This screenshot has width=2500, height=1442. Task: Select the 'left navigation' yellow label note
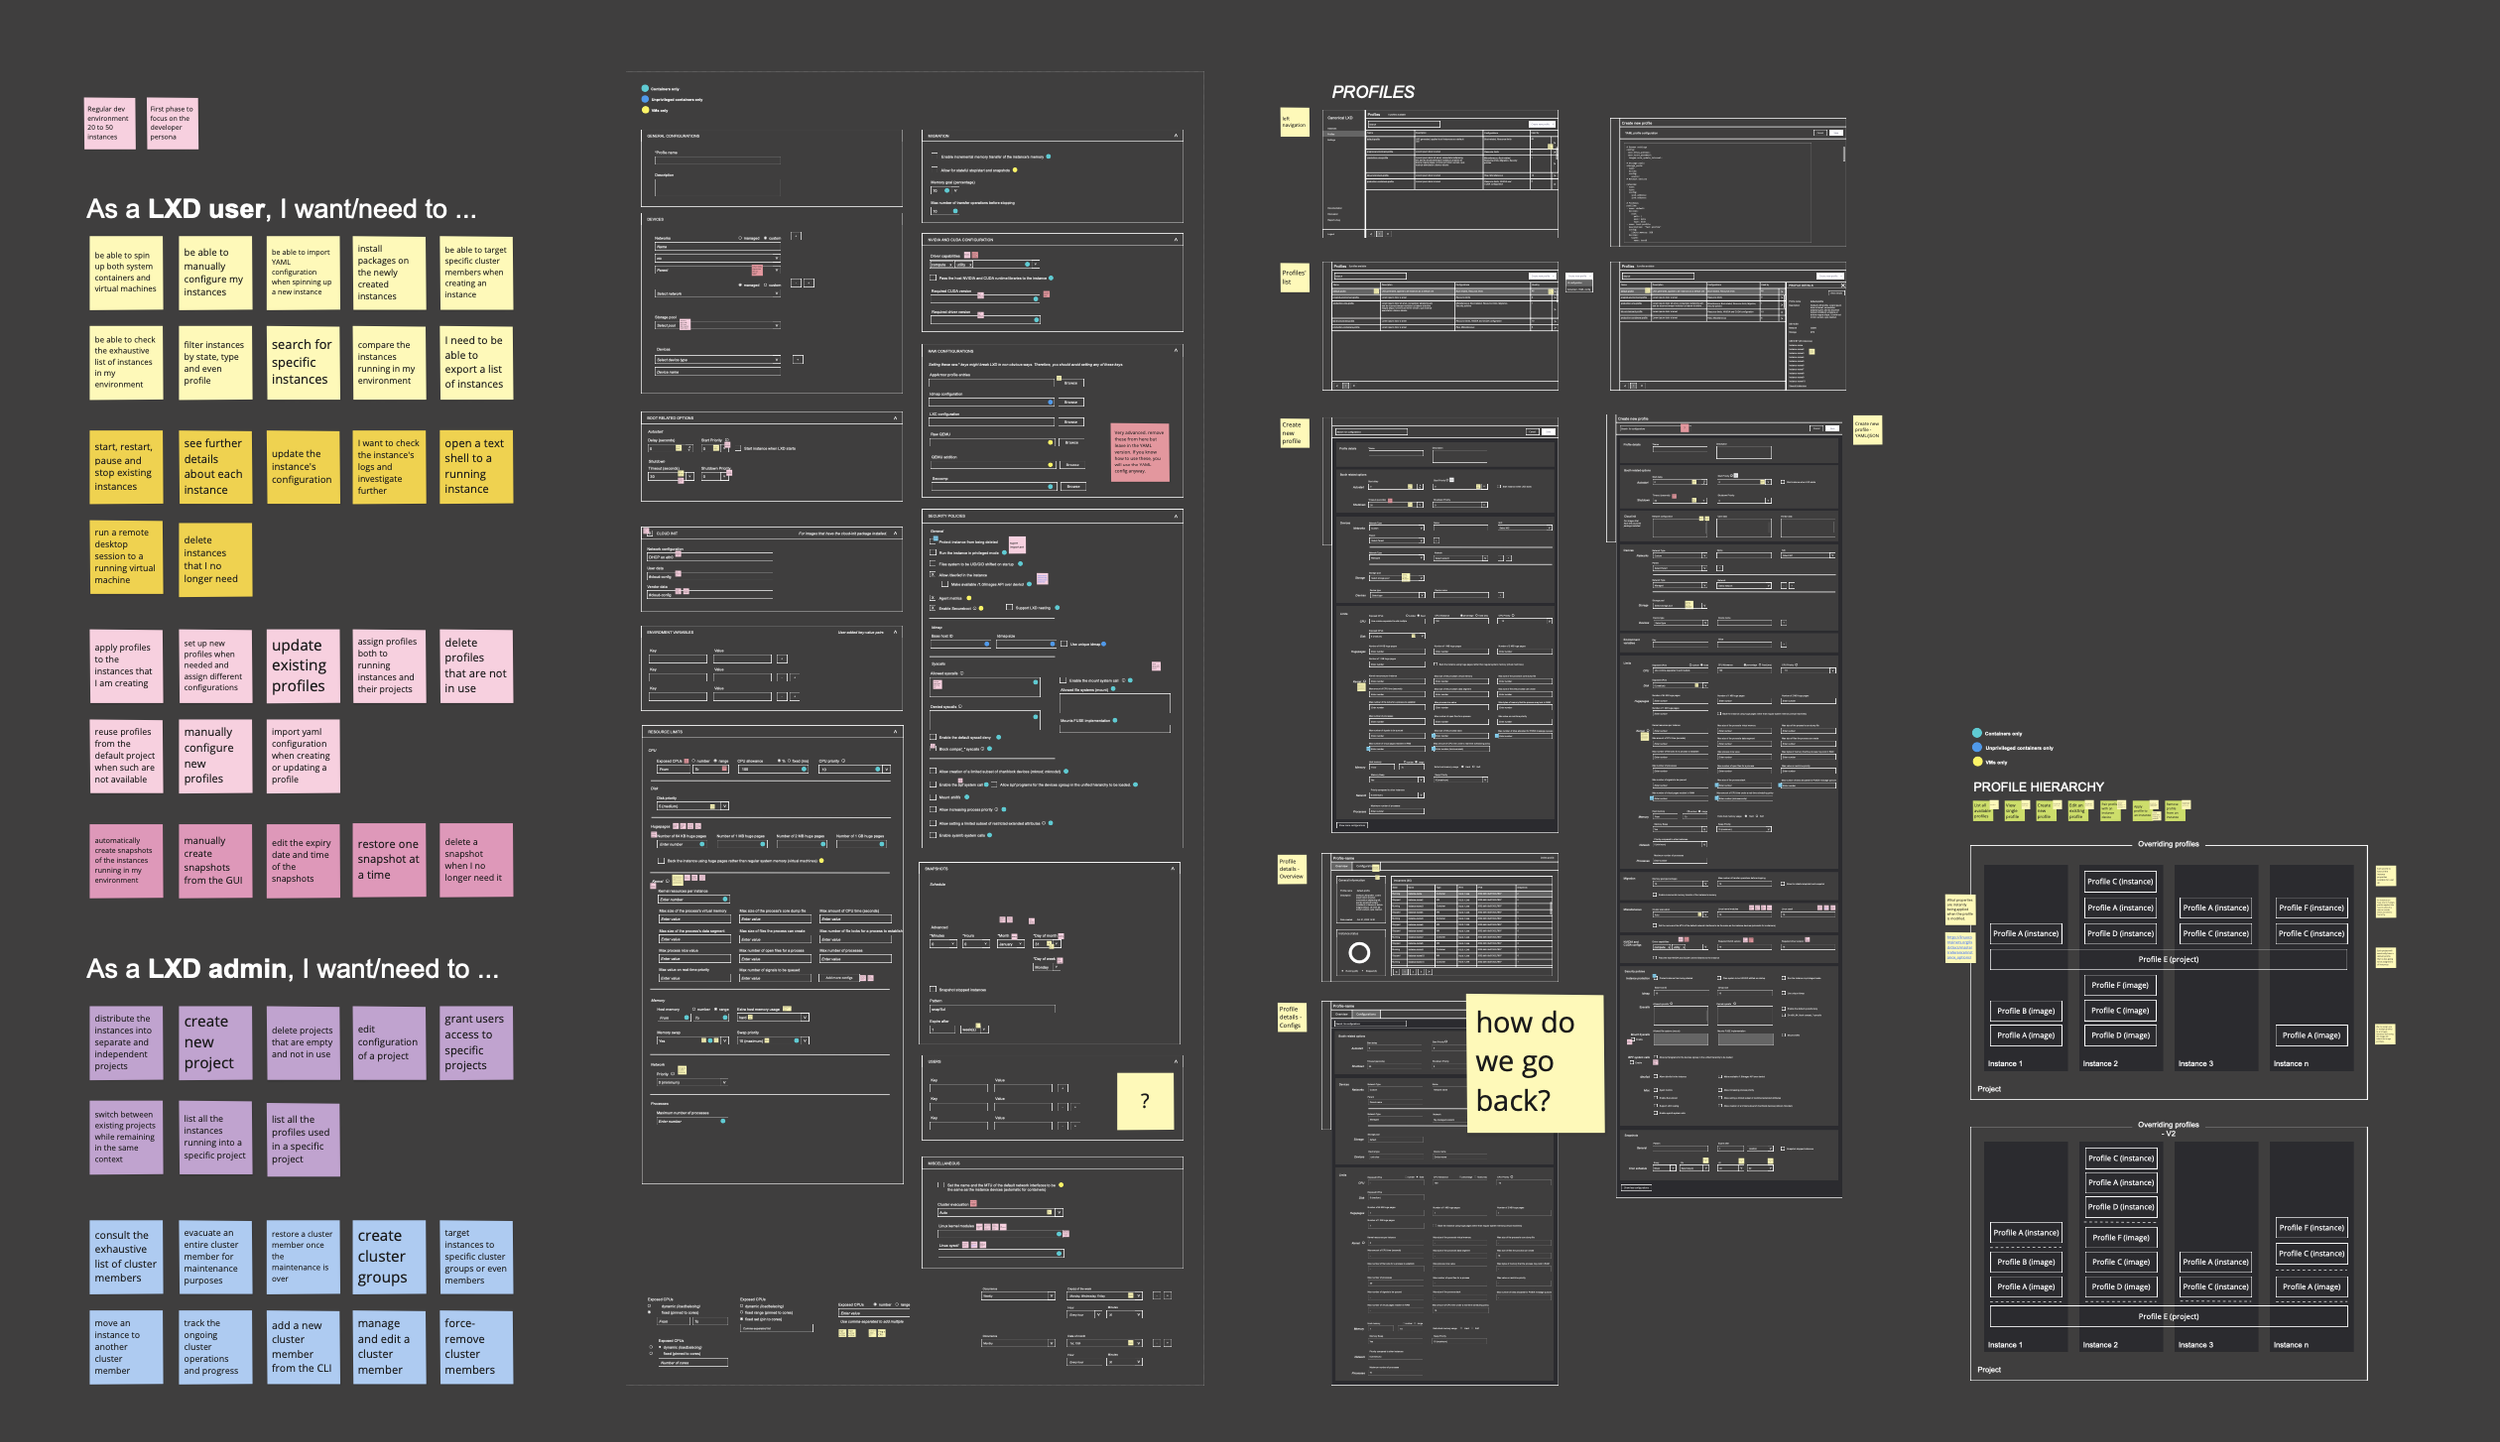(x=1294, y=122)
